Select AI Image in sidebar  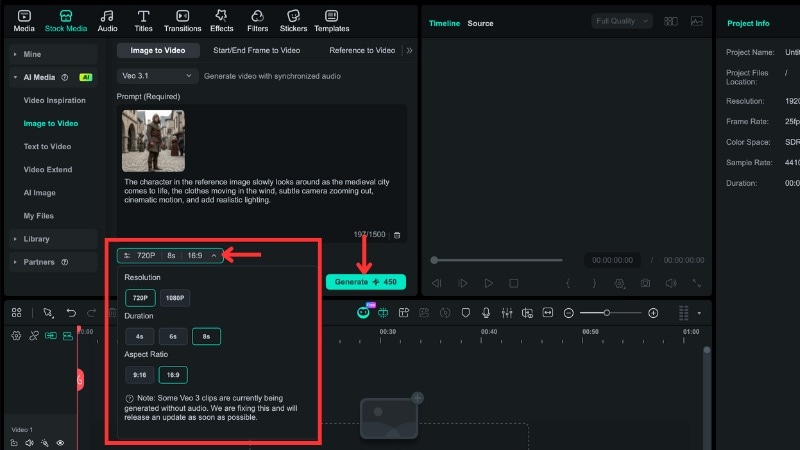click(x=39, y=193)
